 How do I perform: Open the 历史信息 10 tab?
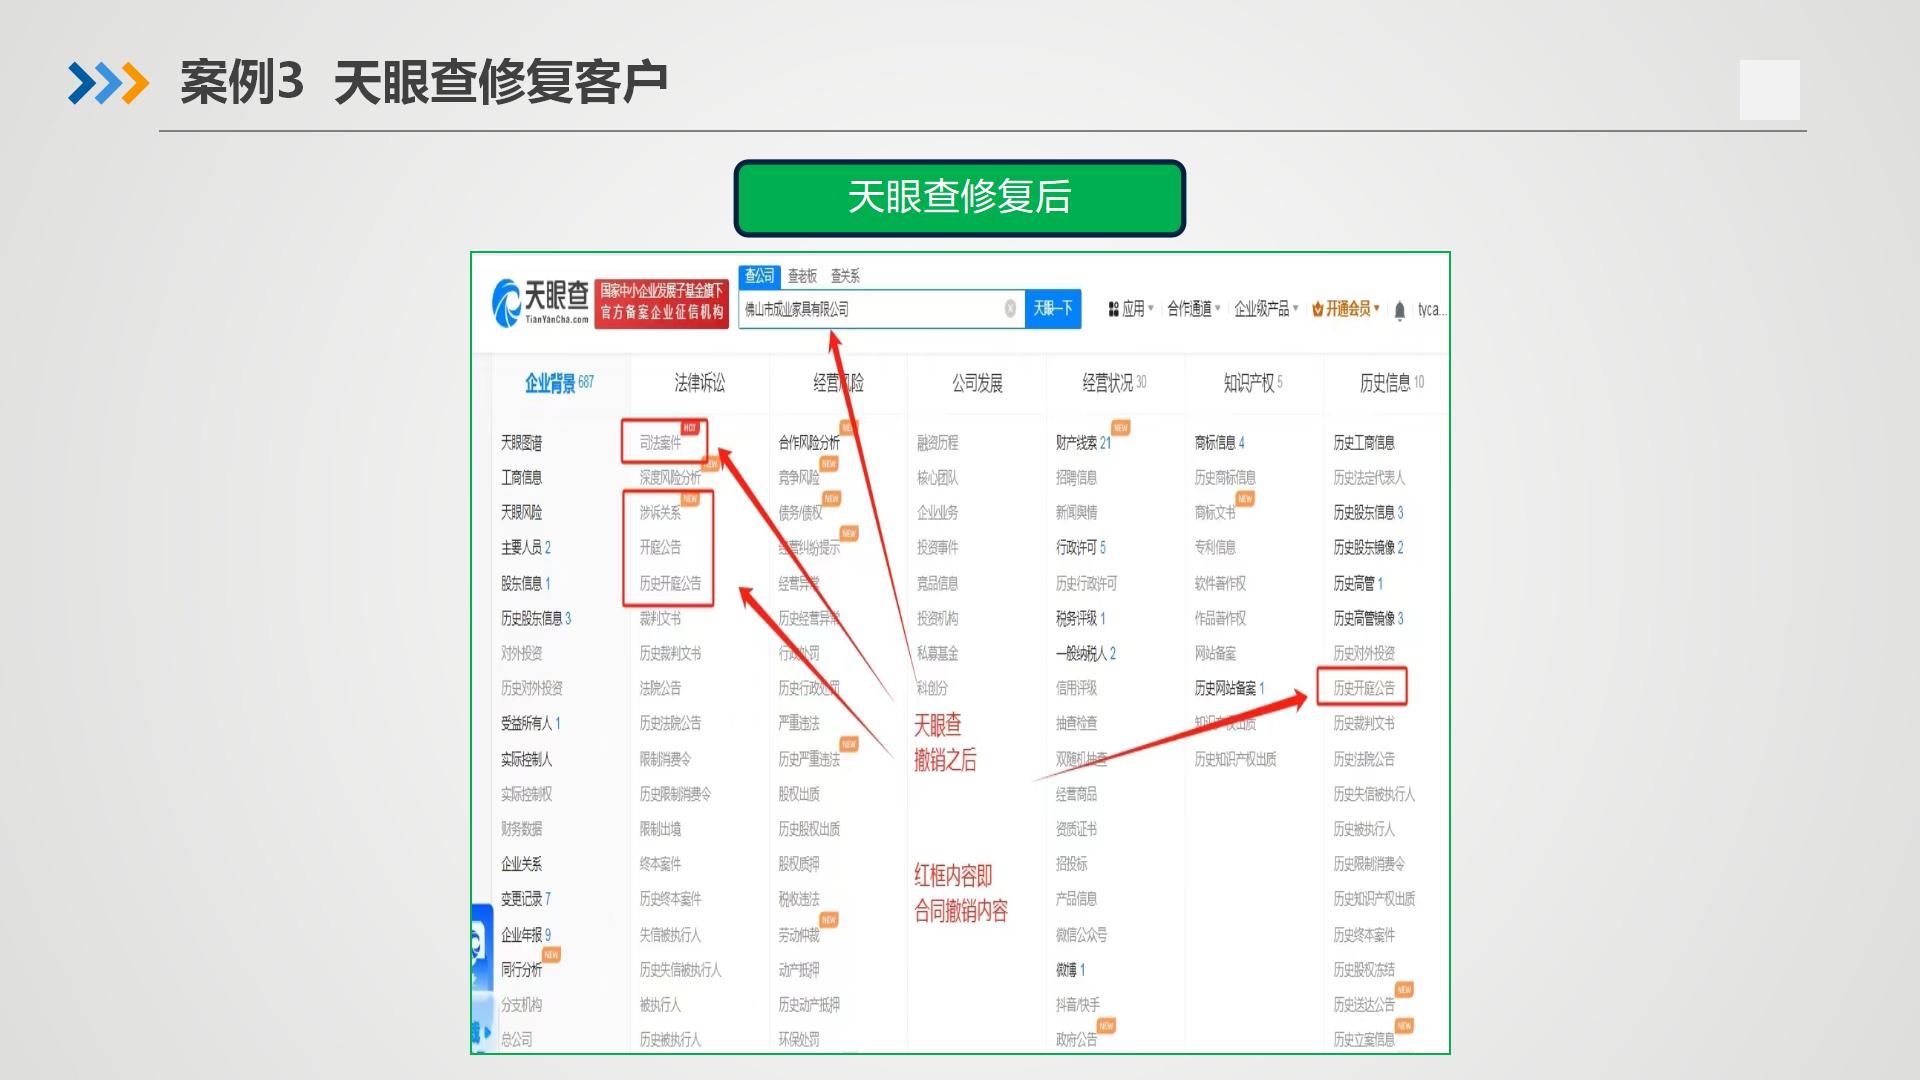click(x=1391, y=383)
